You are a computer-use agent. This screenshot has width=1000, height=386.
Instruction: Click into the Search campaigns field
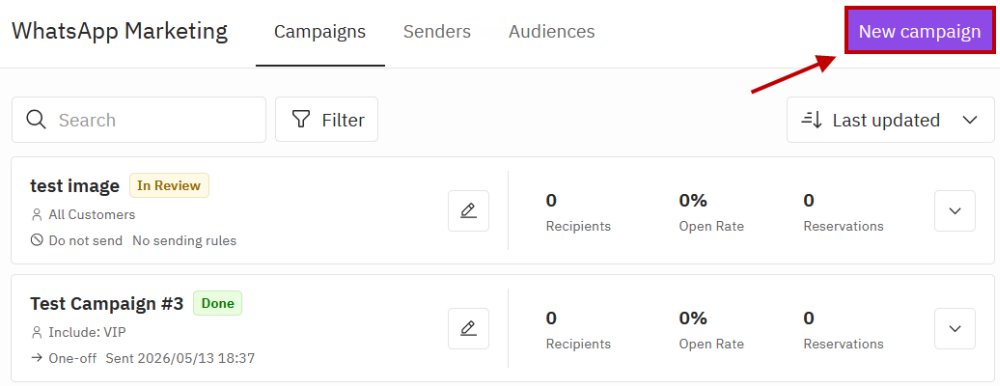tap(138, 120)
